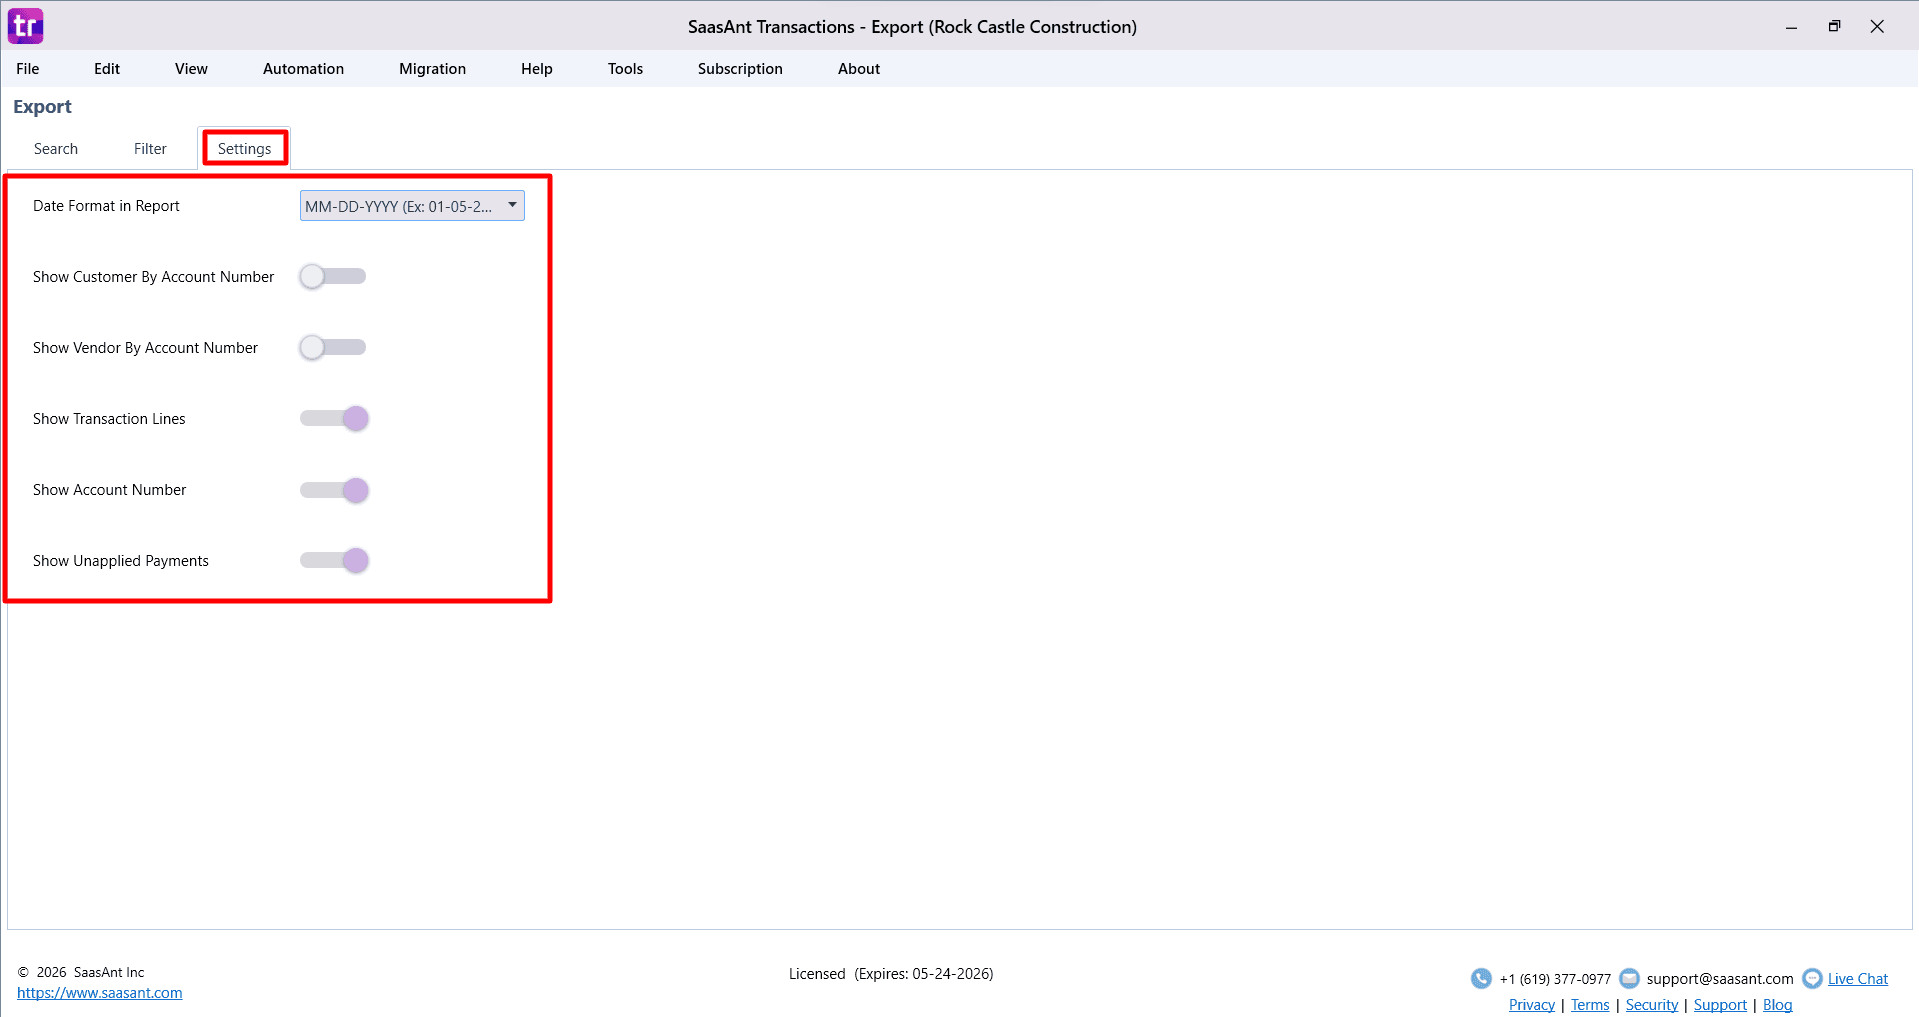Disable Show Transaction Lines
The width and height of the screenshot is (1919, 1017).
click(333, 418)
